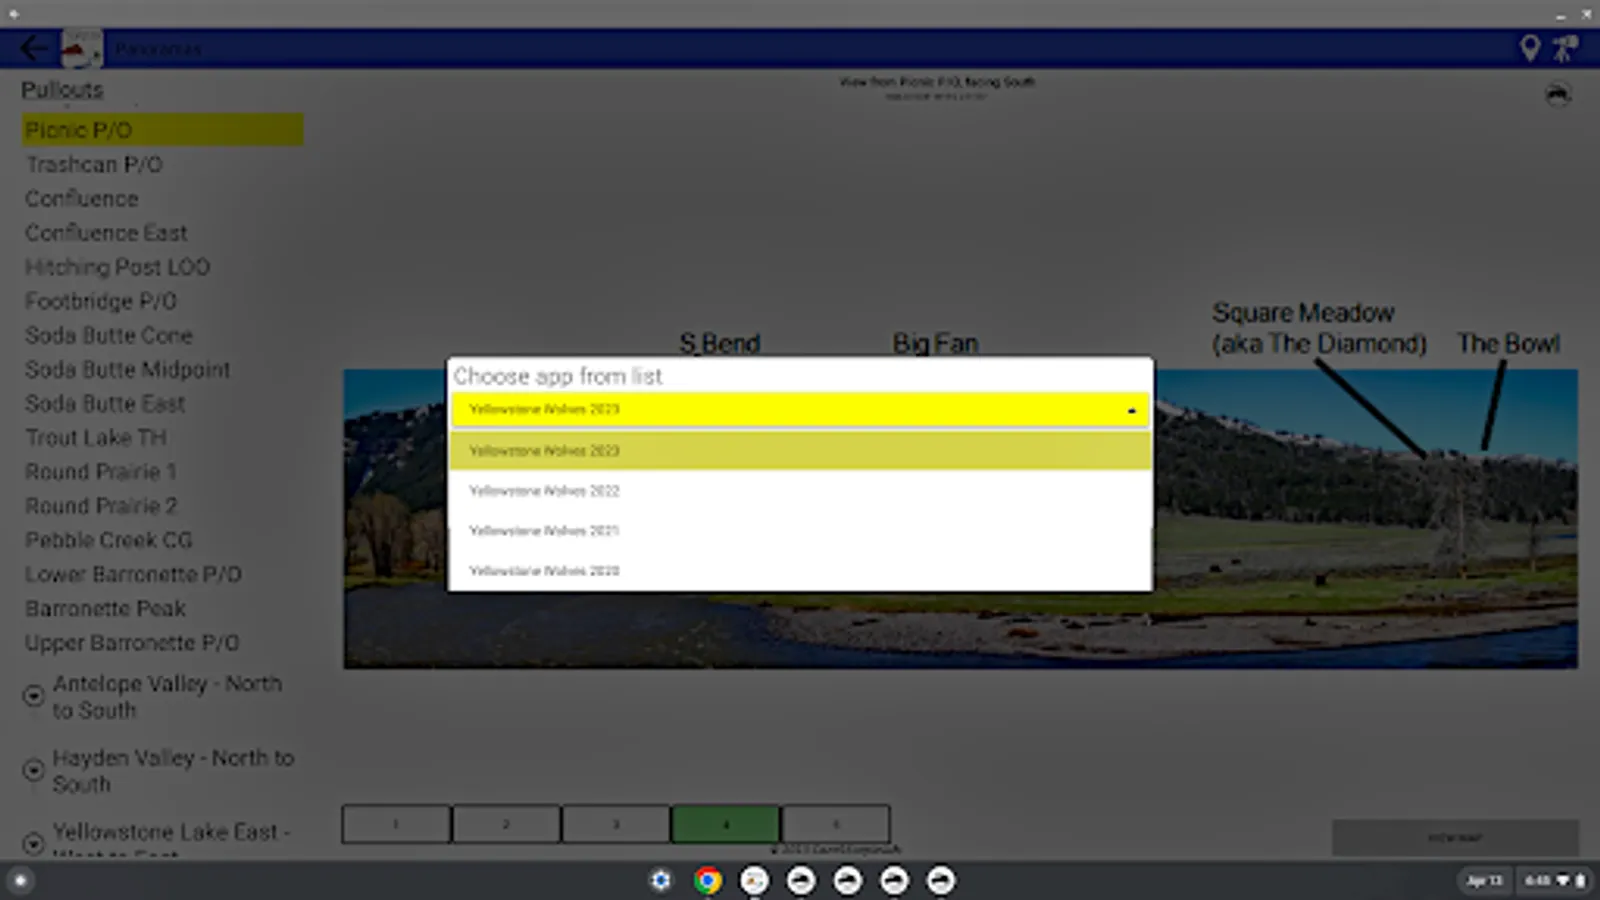Choose Yellowstone Wolves 2020 from the list

pos(800,571)
